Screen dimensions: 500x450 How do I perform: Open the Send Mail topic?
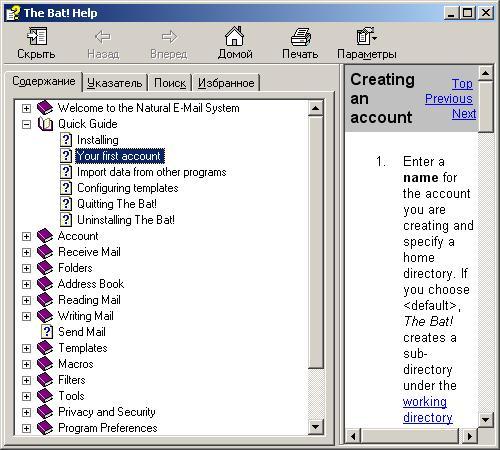(82, 332)
